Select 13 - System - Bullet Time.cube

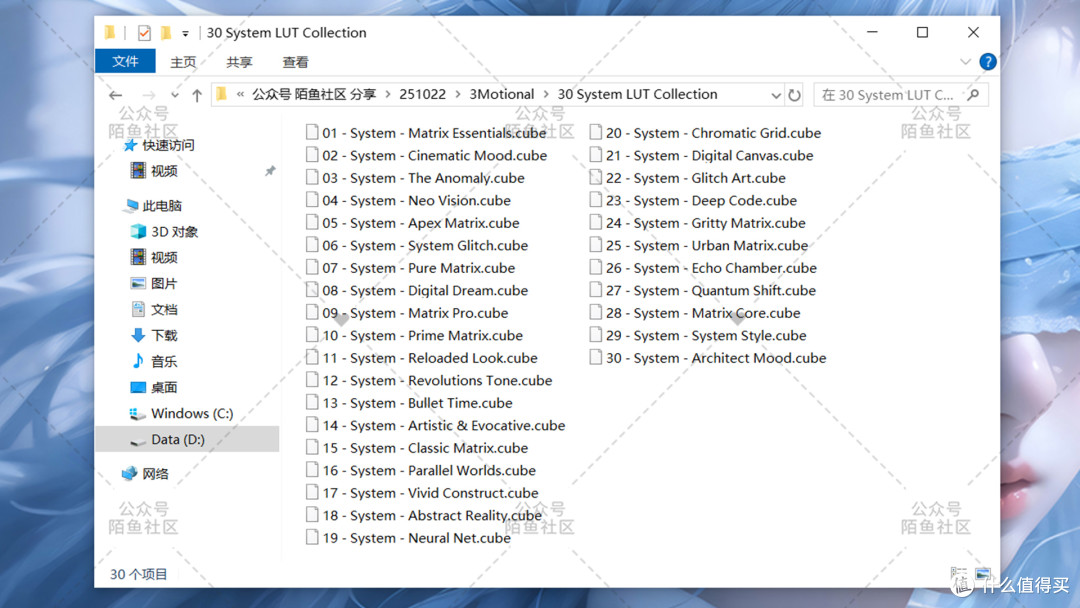pos(417,403)
